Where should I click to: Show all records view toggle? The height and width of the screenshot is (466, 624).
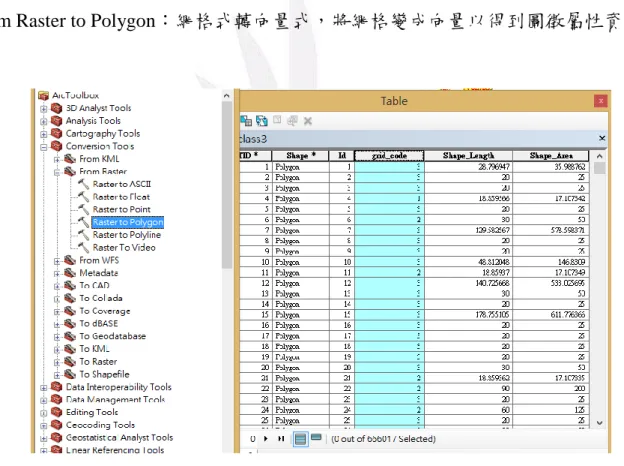pyautogui.click(x=300, y=439)
